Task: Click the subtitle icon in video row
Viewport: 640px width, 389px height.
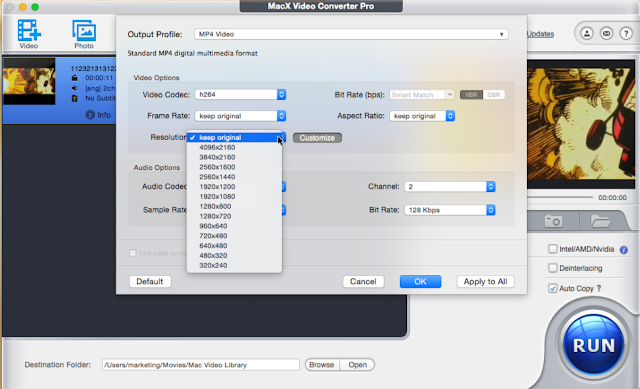Action: [x=75, y=98]
